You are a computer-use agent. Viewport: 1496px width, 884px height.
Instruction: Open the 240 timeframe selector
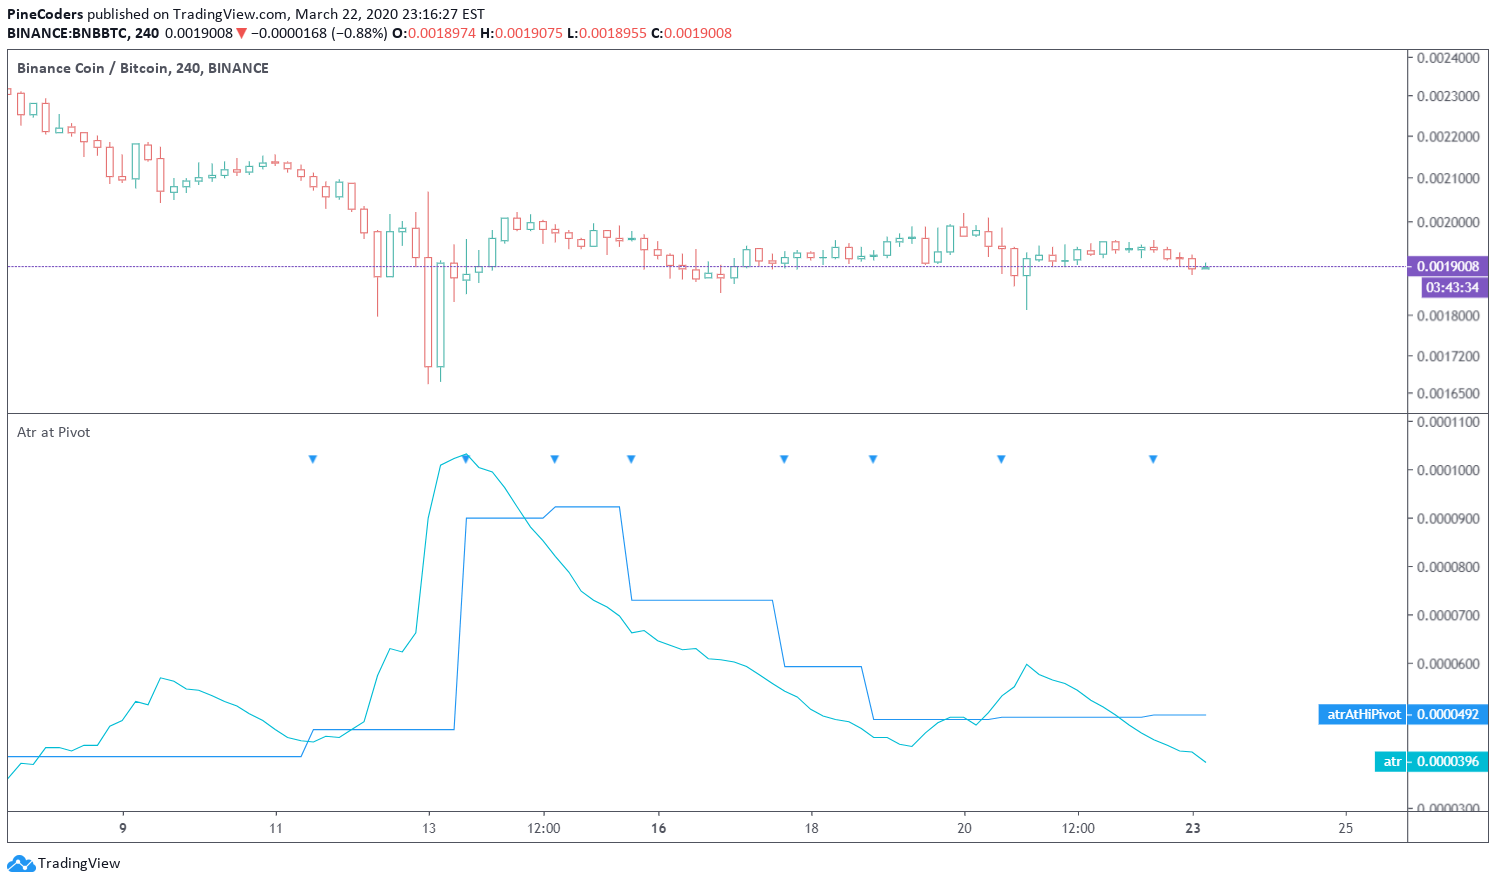pyautogui.click(x=146, y=33)
